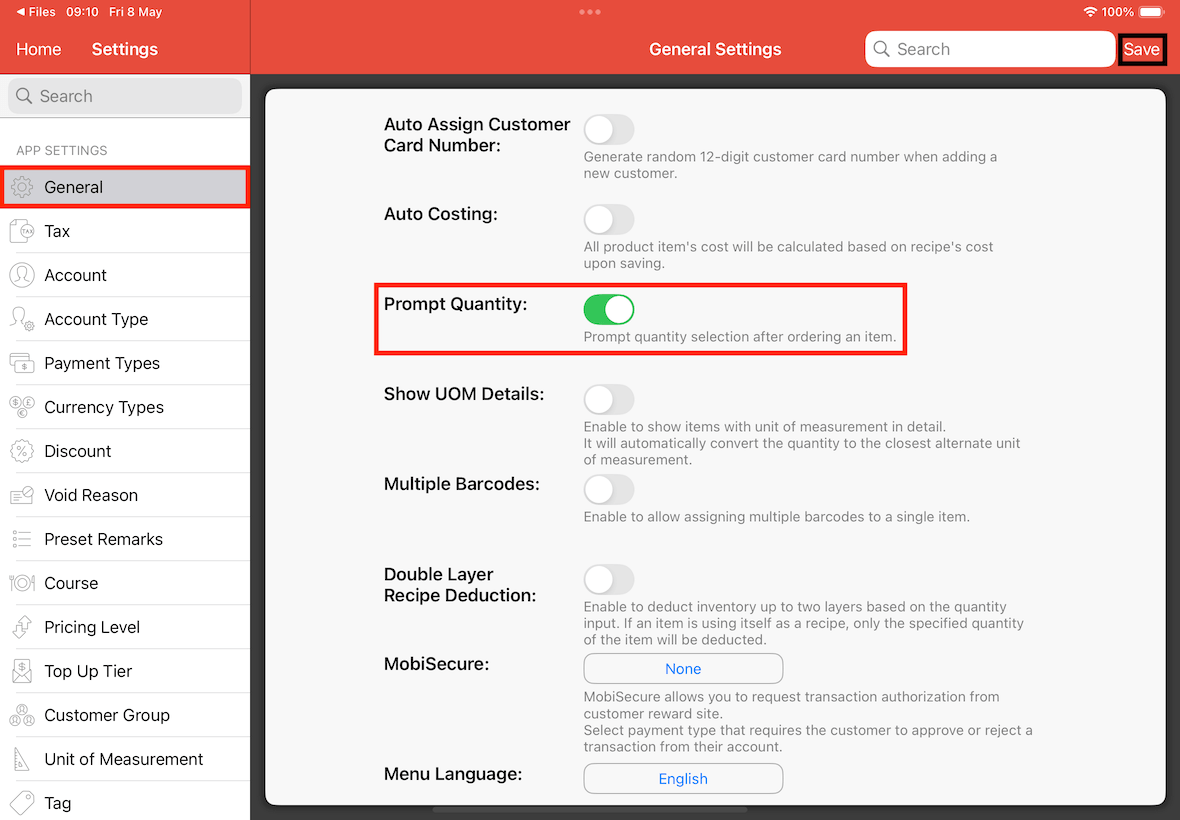Open Unit of Measurement settings
This screenshot has width=1180, height=820.
pos(125,759)
